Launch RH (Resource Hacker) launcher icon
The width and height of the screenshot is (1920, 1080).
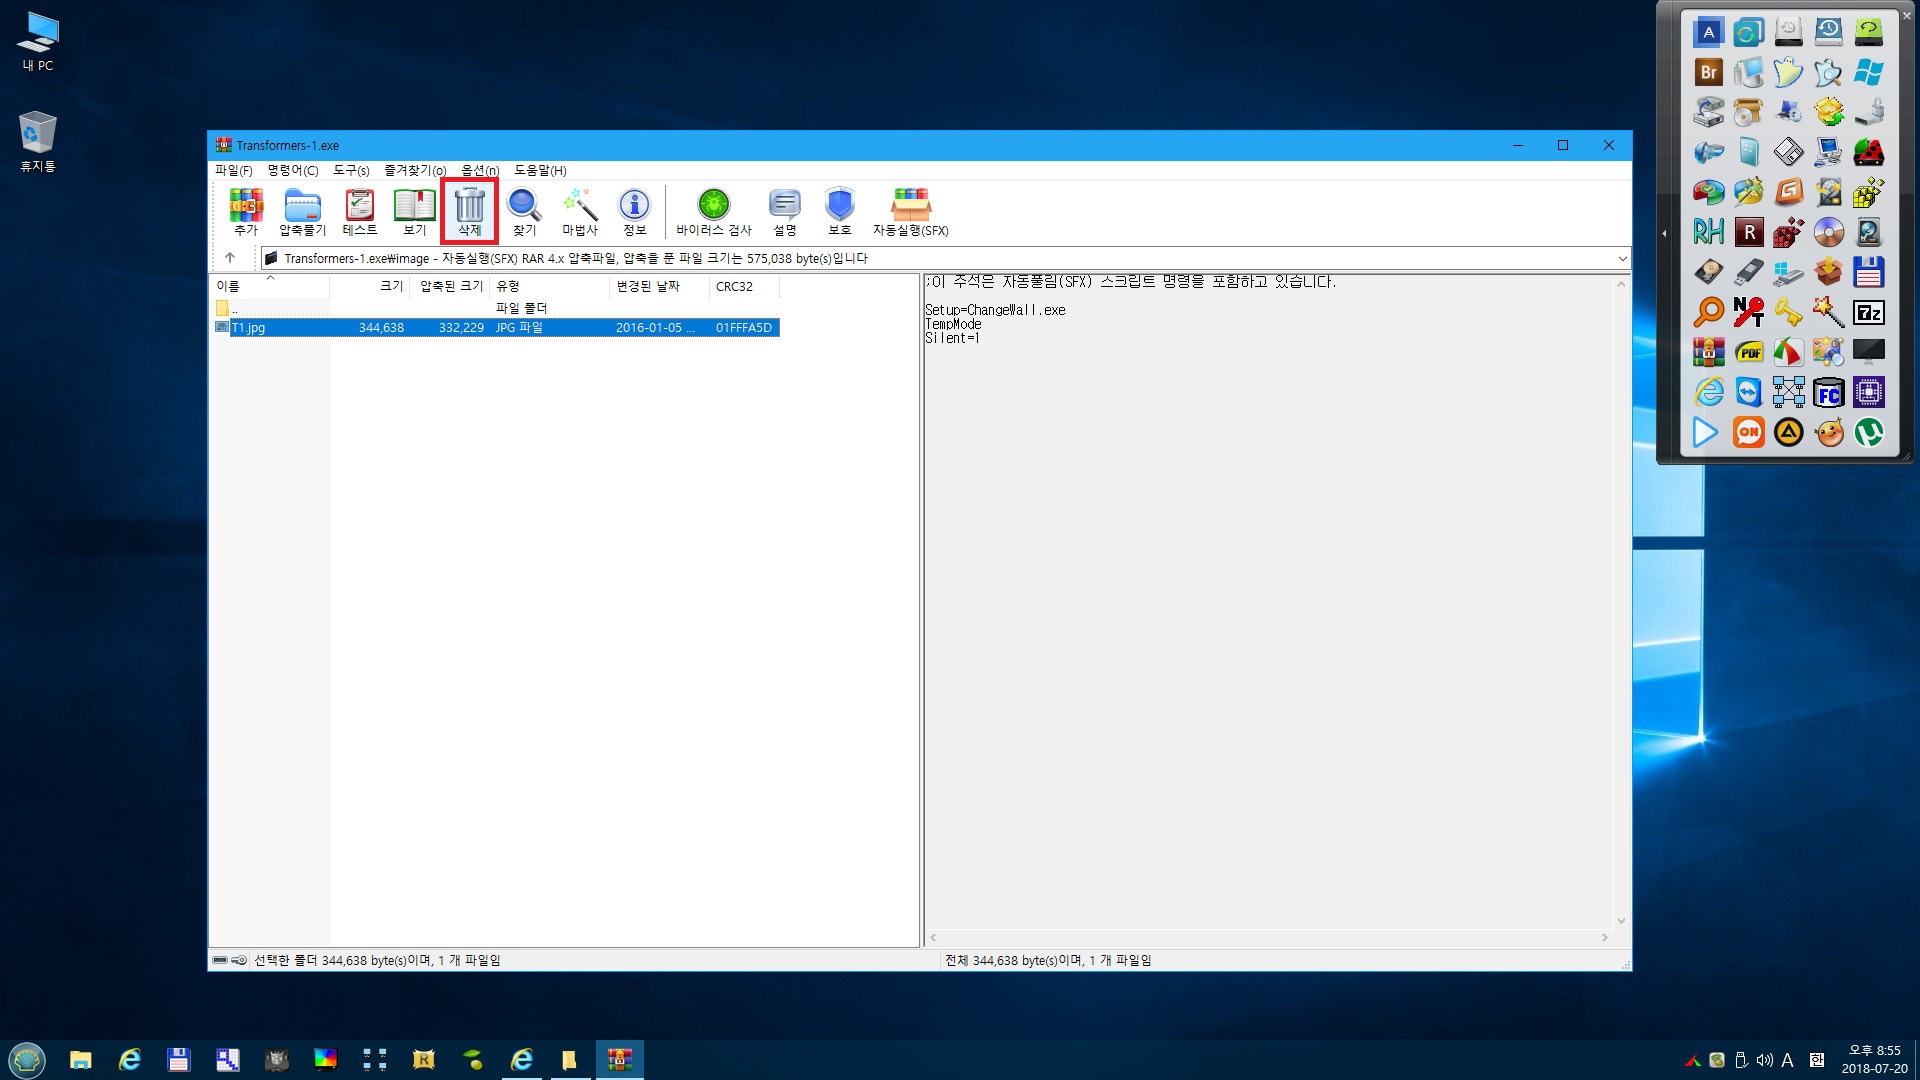(1708, 232)
